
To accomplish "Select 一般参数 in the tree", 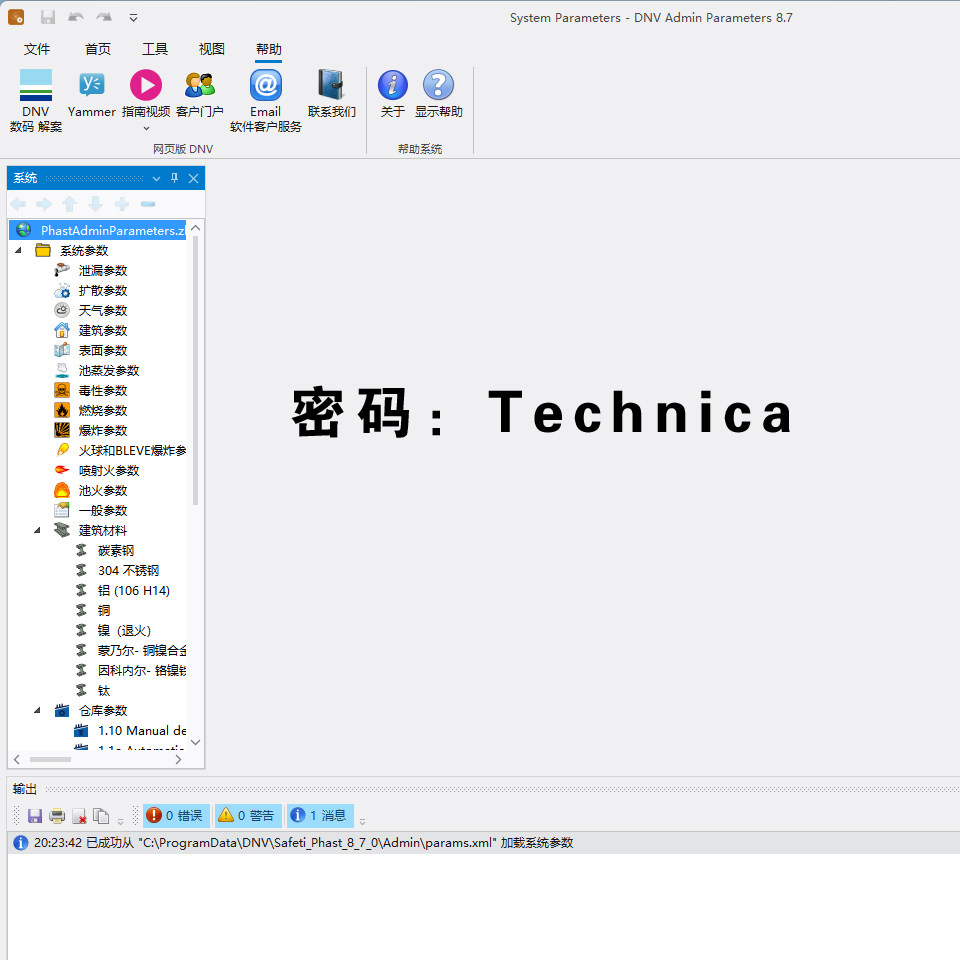I will [103, 511].
